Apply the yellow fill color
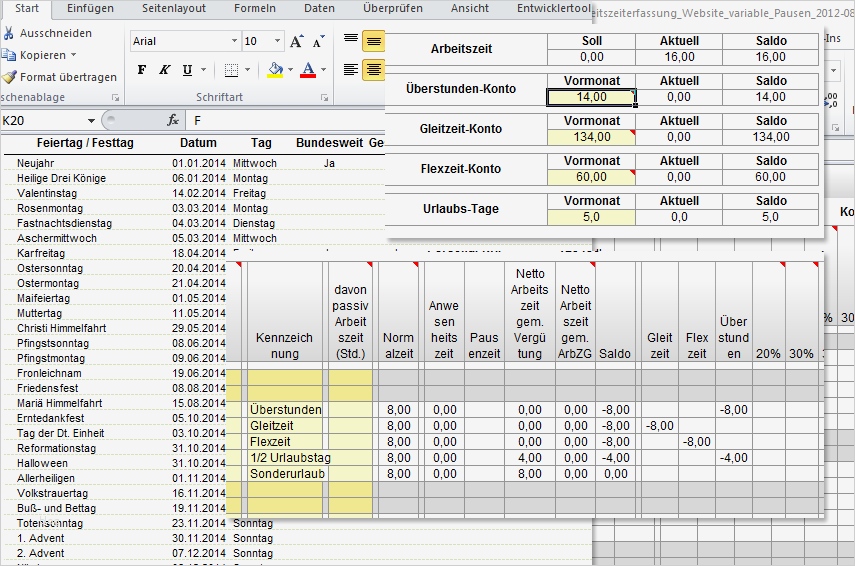The image size is (855, 566). click(x=275, y=70)
